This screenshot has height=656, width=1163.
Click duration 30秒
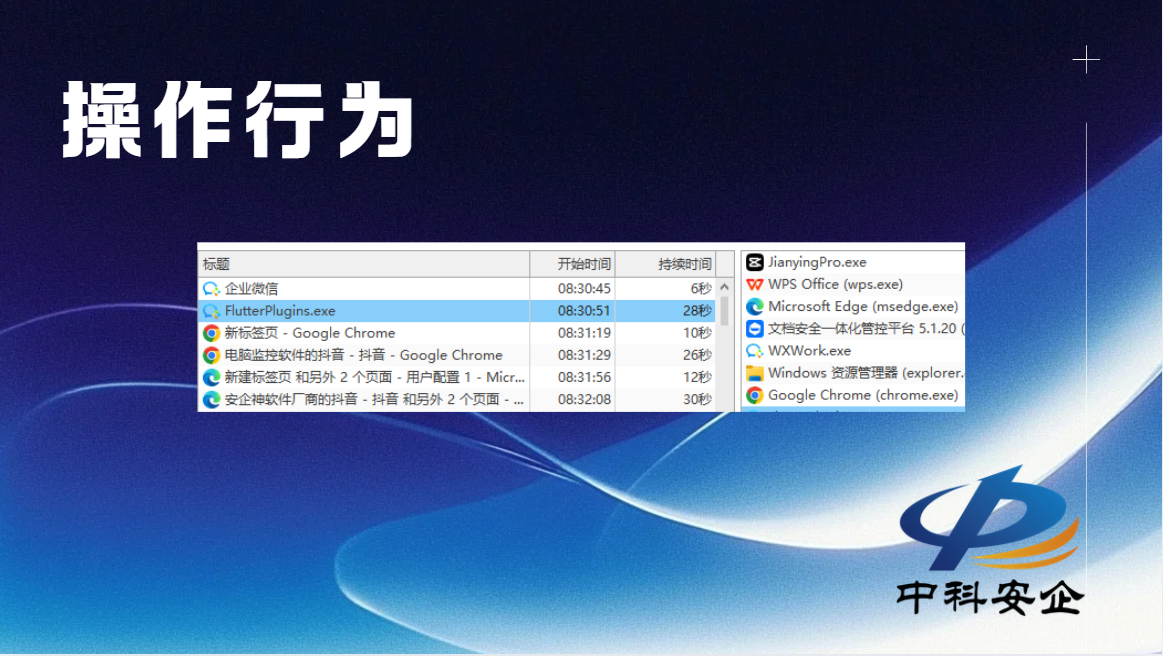(x=697, y=399)
